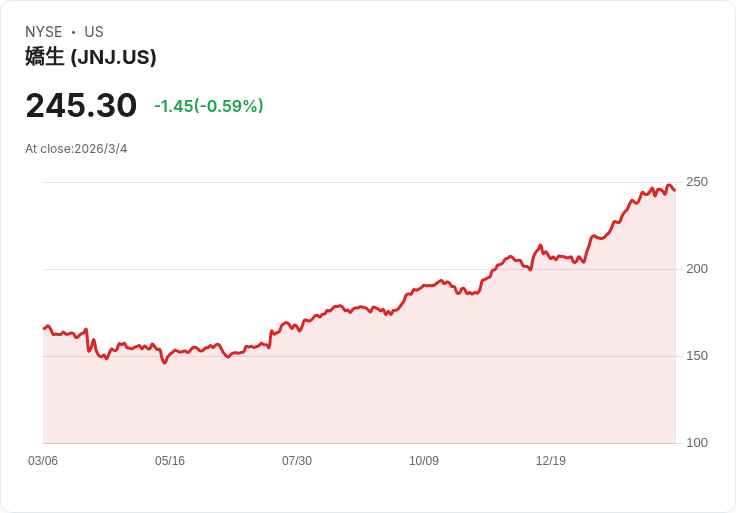Click the current price 245.30
736x513 pixels.
[x=81, y=106]
